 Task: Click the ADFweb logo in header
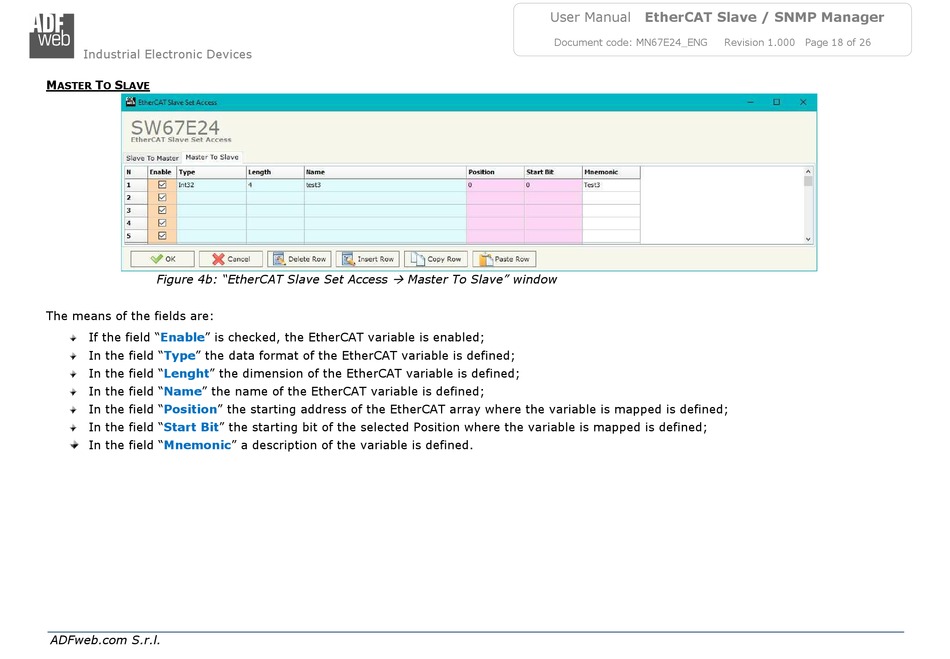click(51, 33)
